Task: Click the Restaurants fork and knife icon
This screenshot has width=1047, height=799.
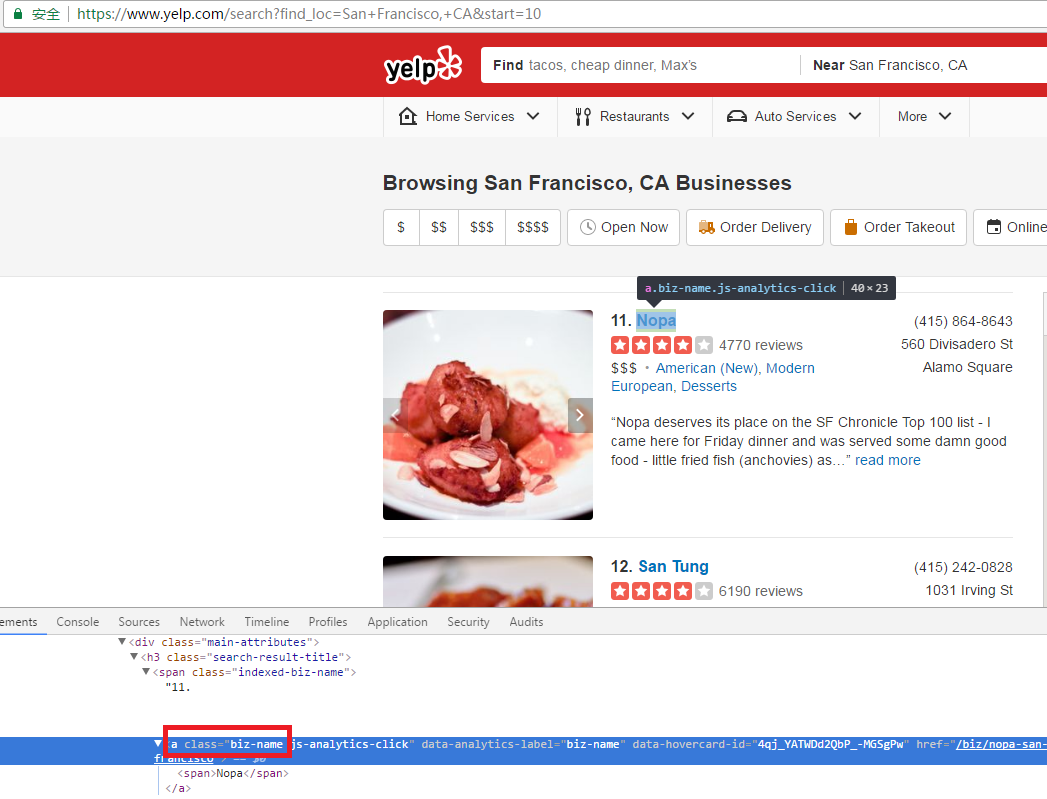Action: click(583, 117)
